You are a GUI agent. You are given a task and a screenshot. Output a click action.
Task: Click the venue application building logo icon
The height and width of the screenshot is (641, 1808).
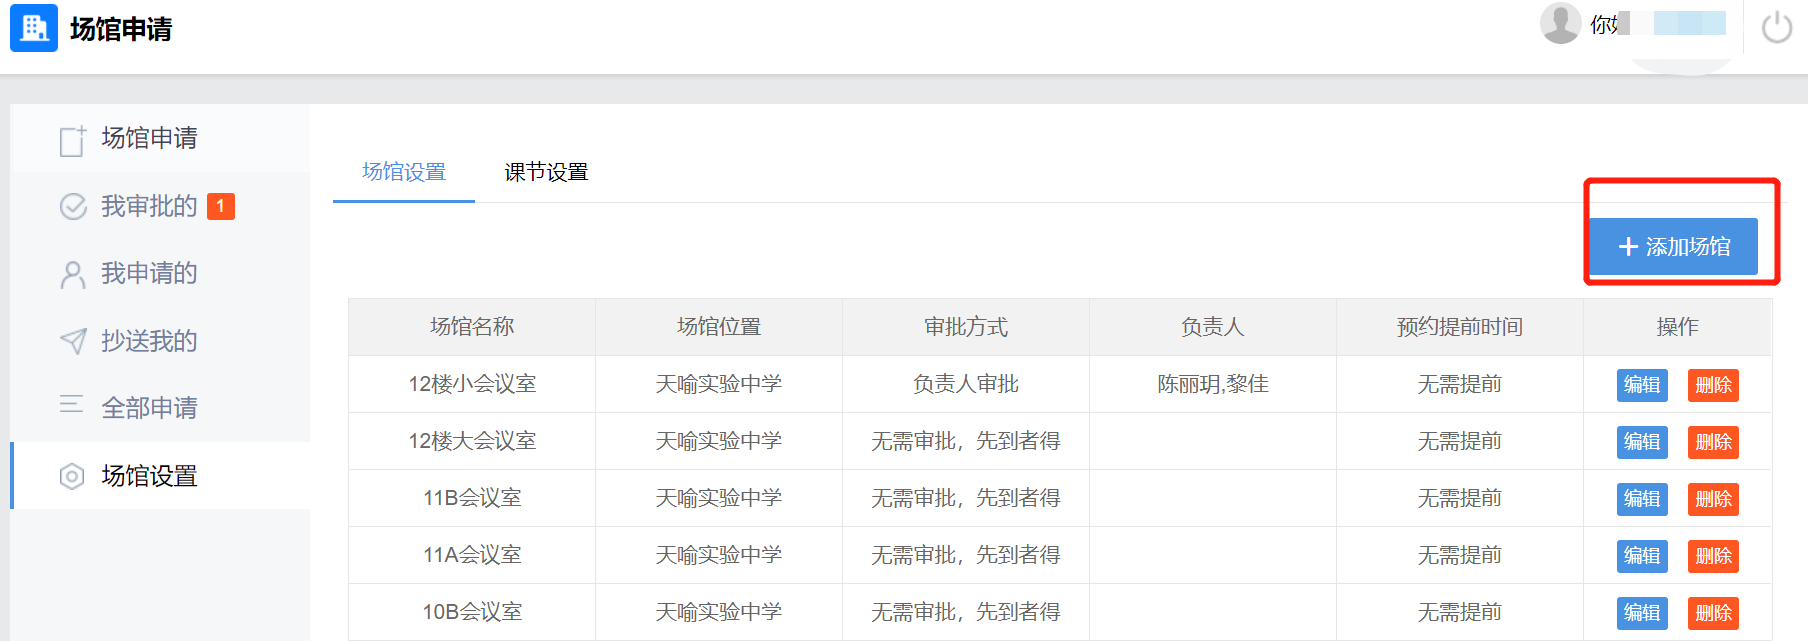[34, 29]
